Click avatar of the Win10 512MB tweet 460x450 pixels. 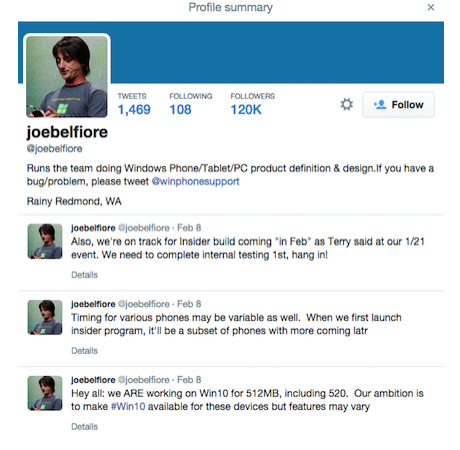tap(45, 393)
